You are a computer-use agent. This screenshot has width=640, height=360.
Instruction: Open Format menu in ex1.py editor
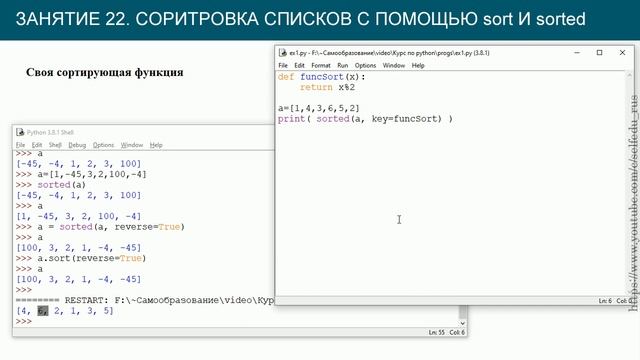click(321, 65)
